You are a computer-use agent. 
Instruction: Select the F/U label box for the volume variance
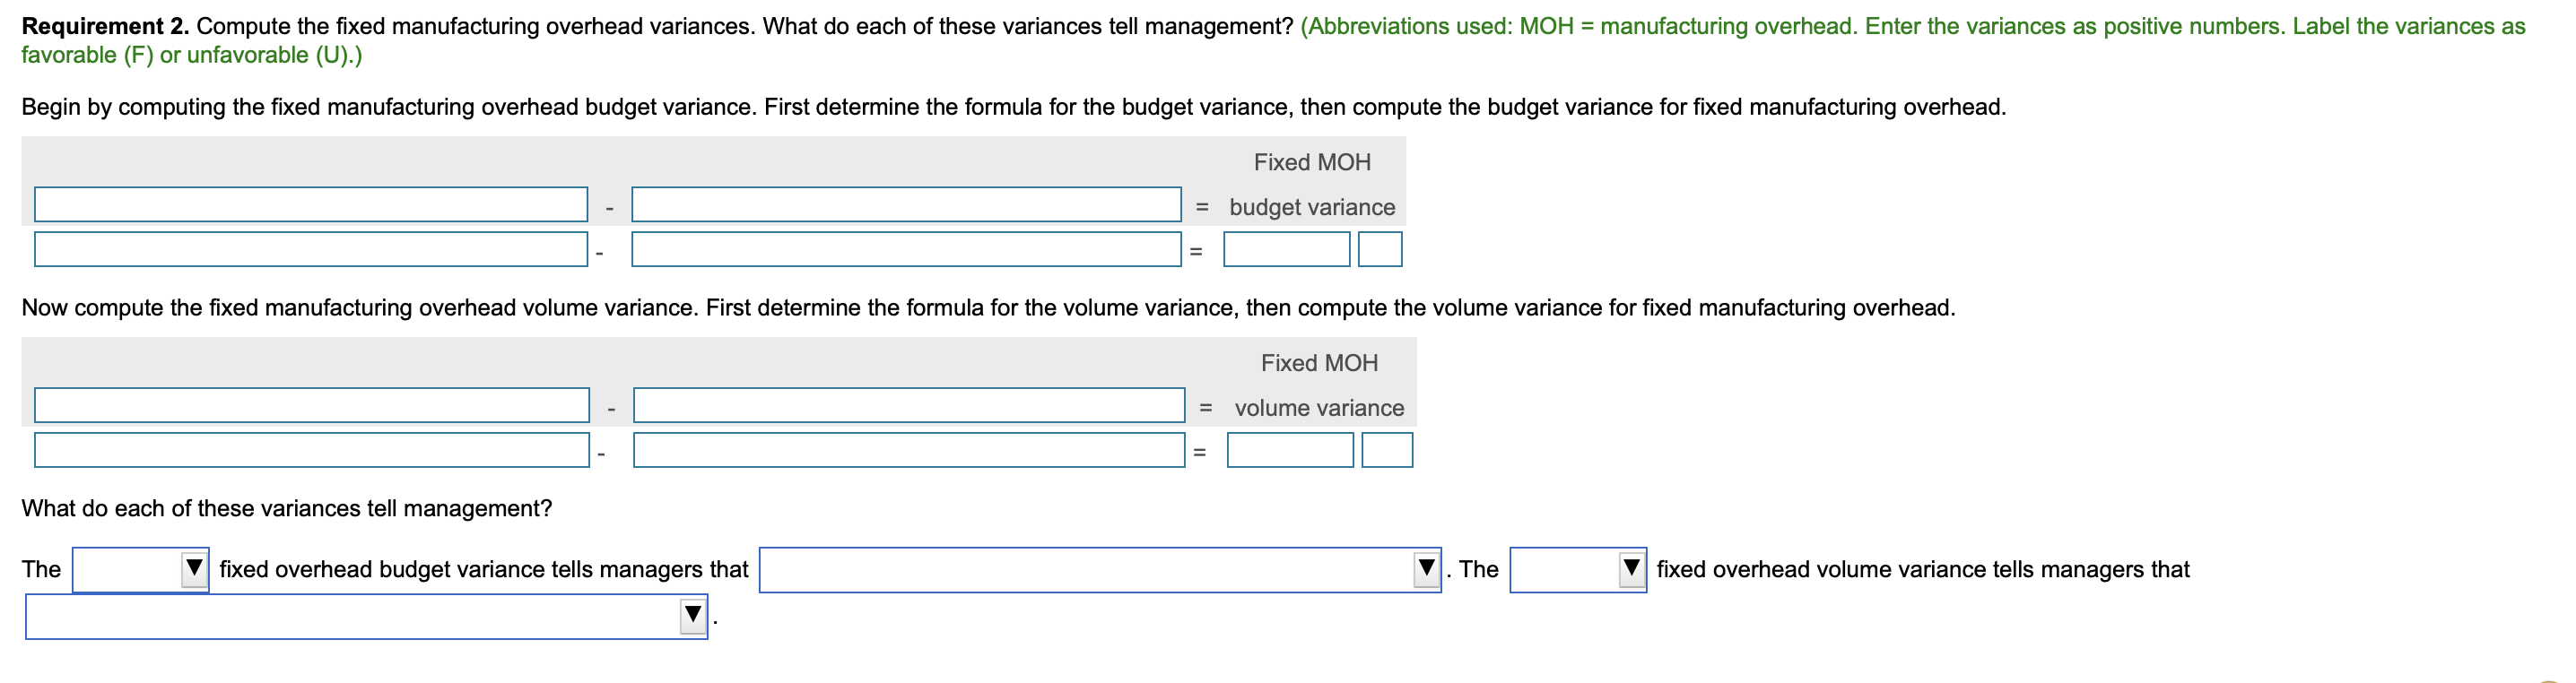click(1387, 451)
